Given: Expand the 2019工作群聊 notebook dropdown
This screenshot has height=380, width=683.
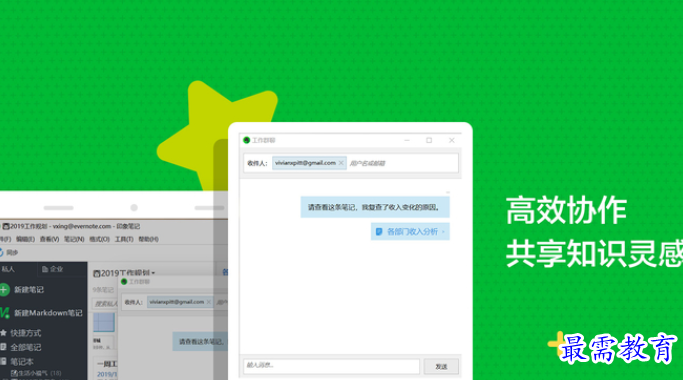Looking at the screenshot, I should [x=153, y=273].
